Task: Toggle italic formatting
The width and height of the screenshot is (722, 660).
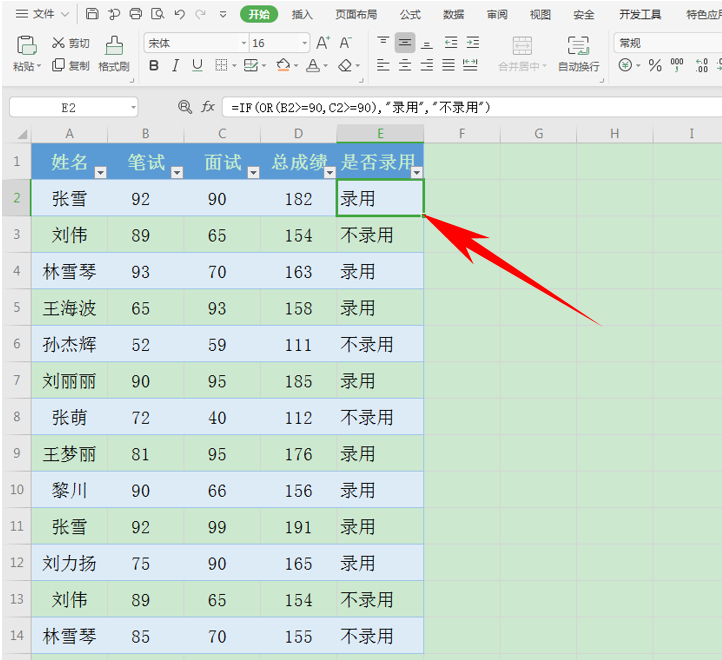Action: click(175, 65)
